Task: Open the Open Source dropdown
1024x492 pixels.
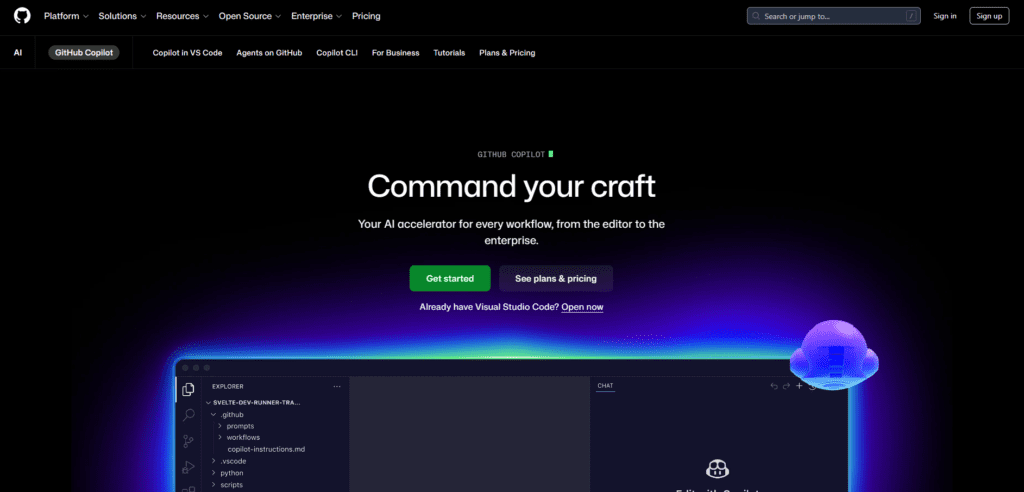Action: click(249, 16)
